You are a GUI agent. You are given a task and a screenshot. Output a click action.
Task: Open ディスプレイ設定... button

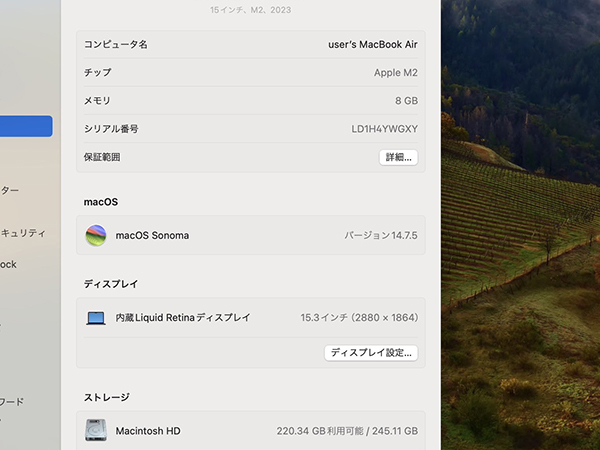pyautogui.click(x=371, y=353)
